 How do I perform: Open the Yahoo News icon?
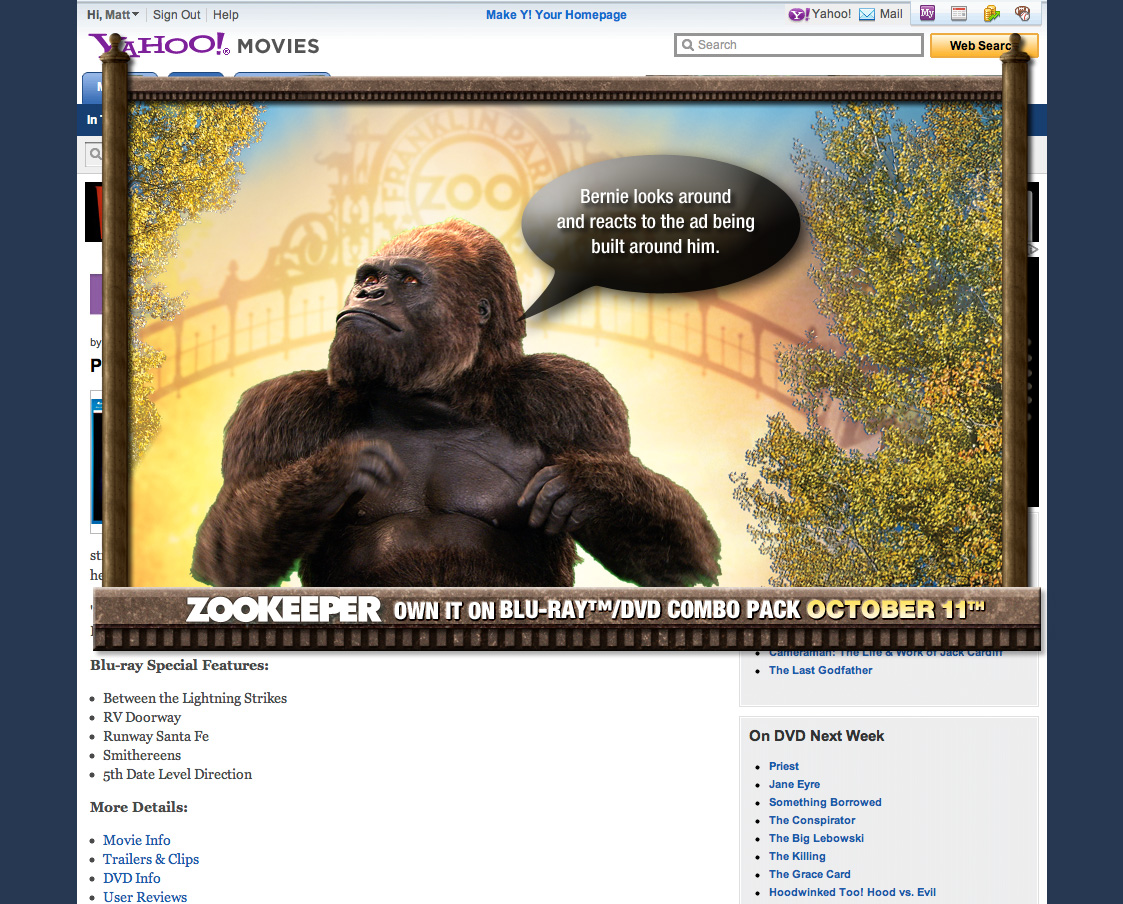959,13
